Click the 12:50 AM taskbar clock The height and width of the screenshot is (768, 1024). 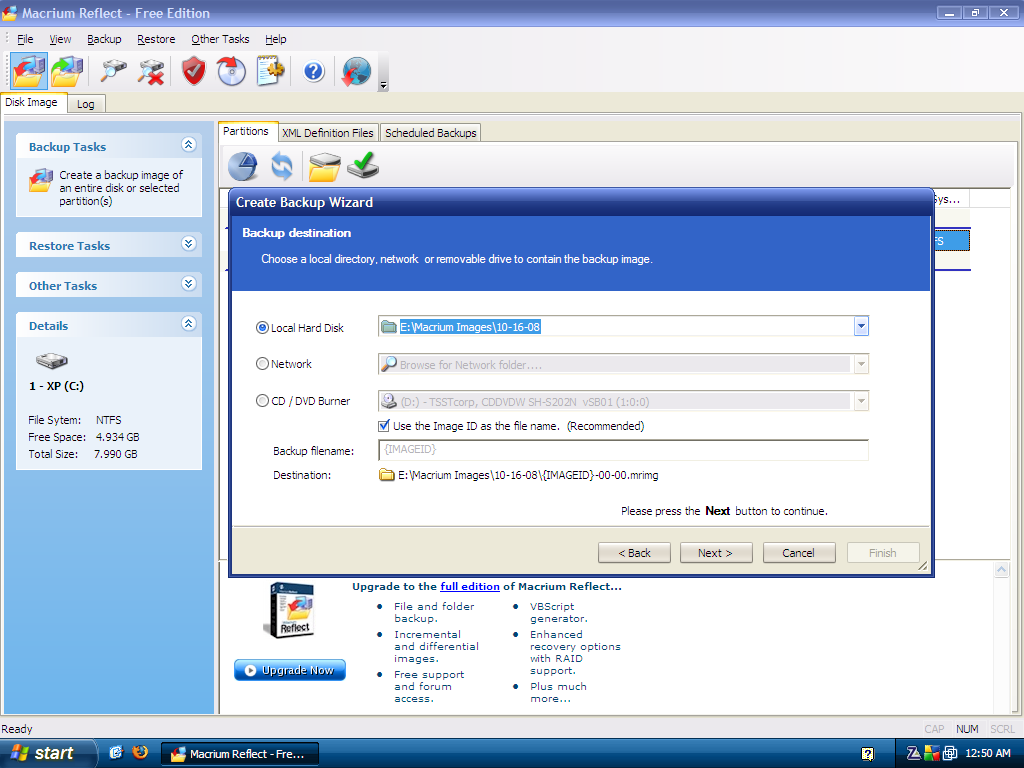click(x=987, y=753)
